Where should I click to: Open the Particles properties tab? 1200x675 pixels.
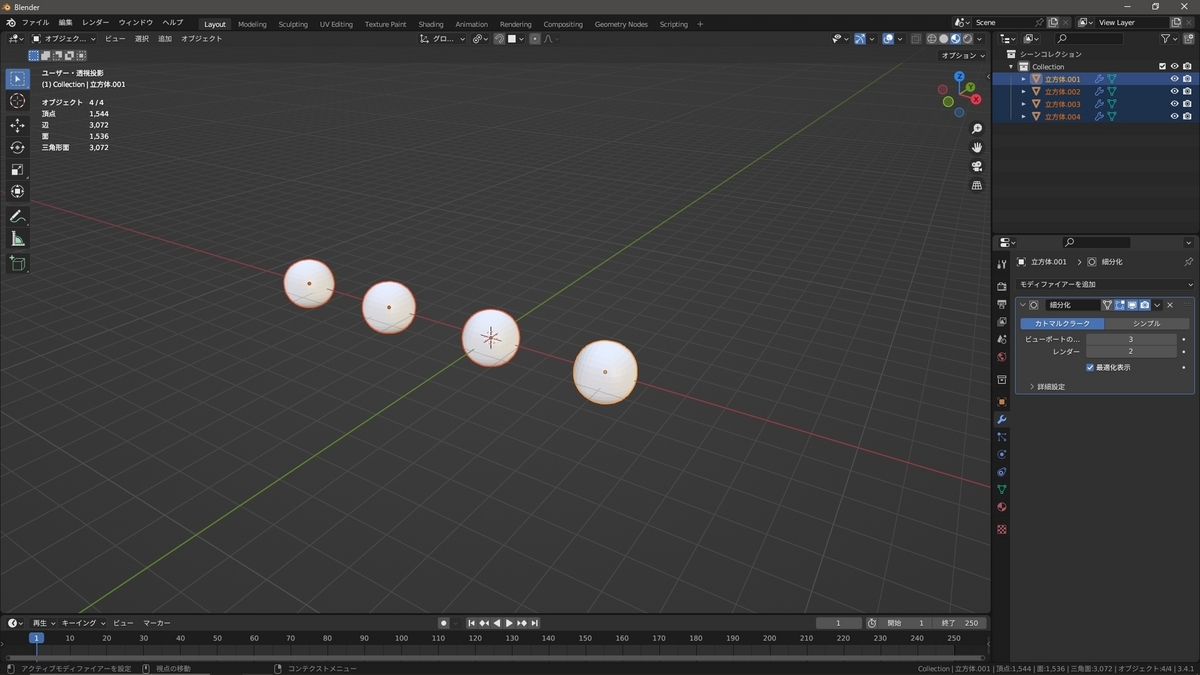(1001, 437)
